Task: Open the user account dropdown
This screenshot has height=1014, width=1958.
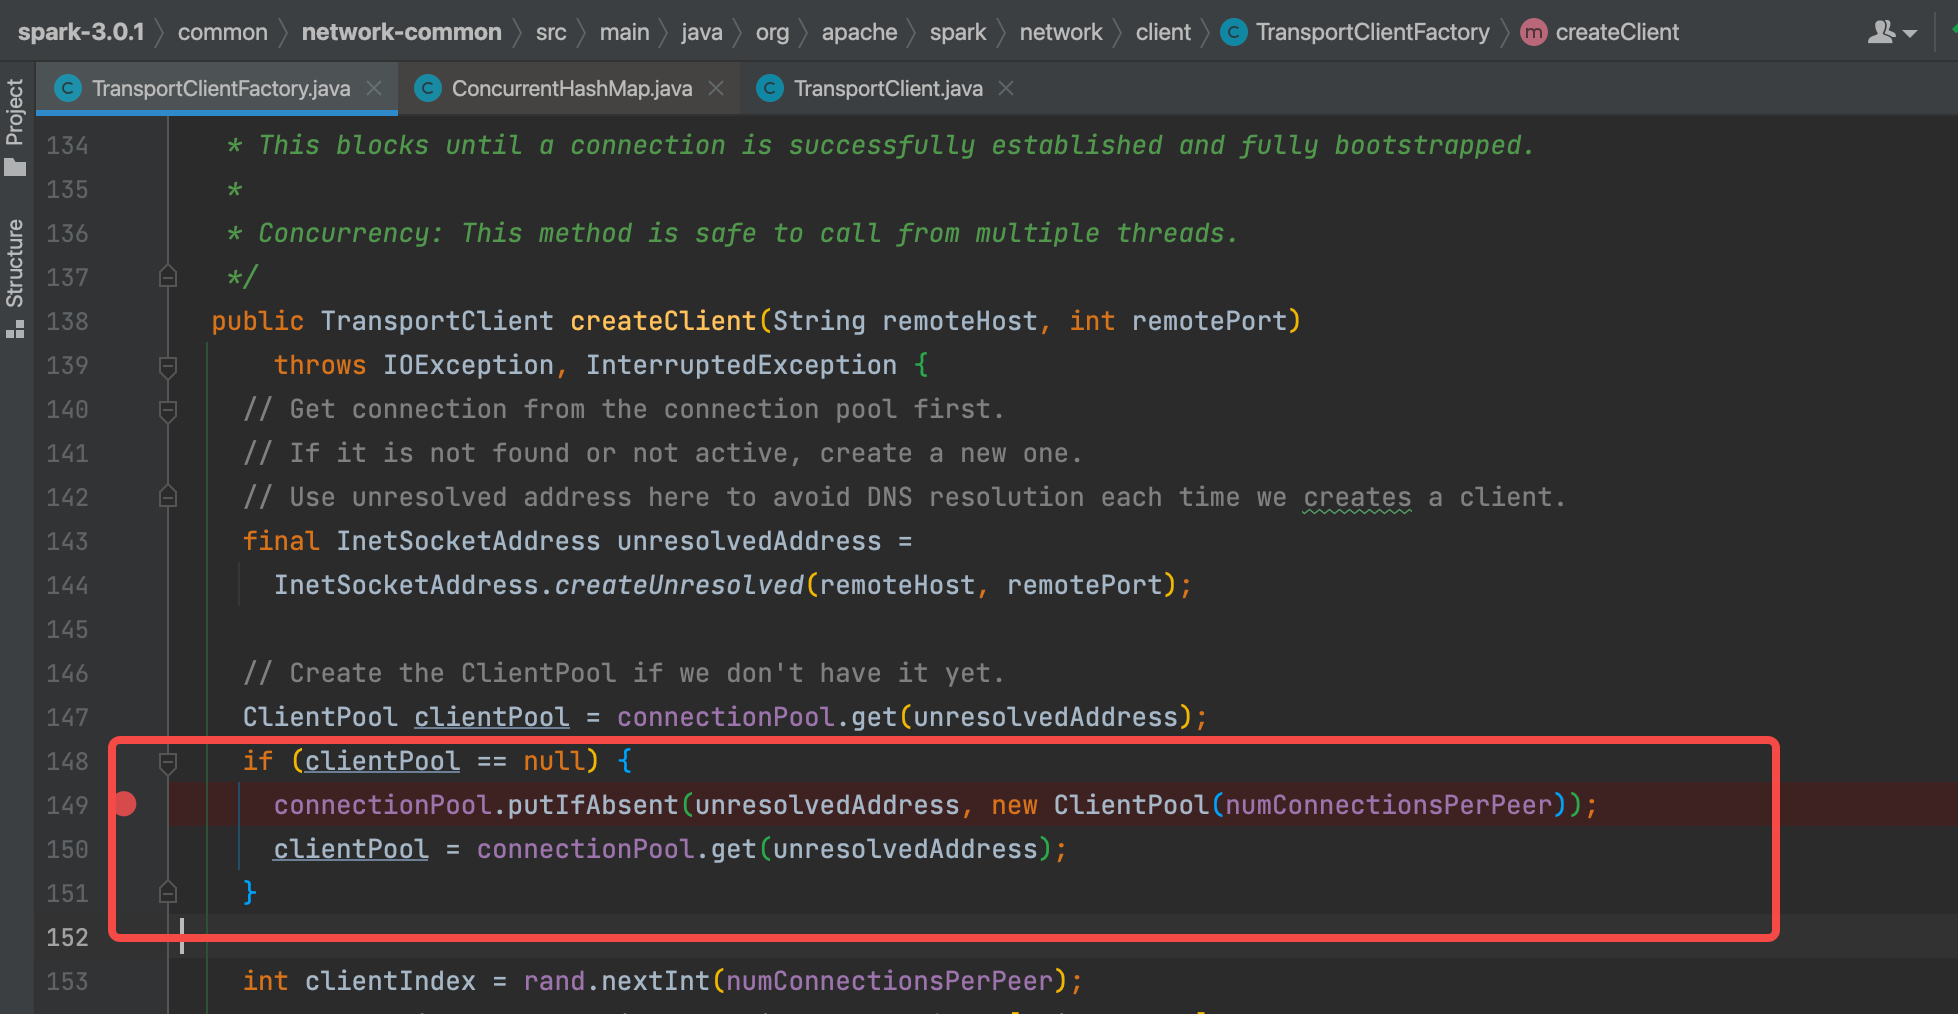Action: [1891, 32]
